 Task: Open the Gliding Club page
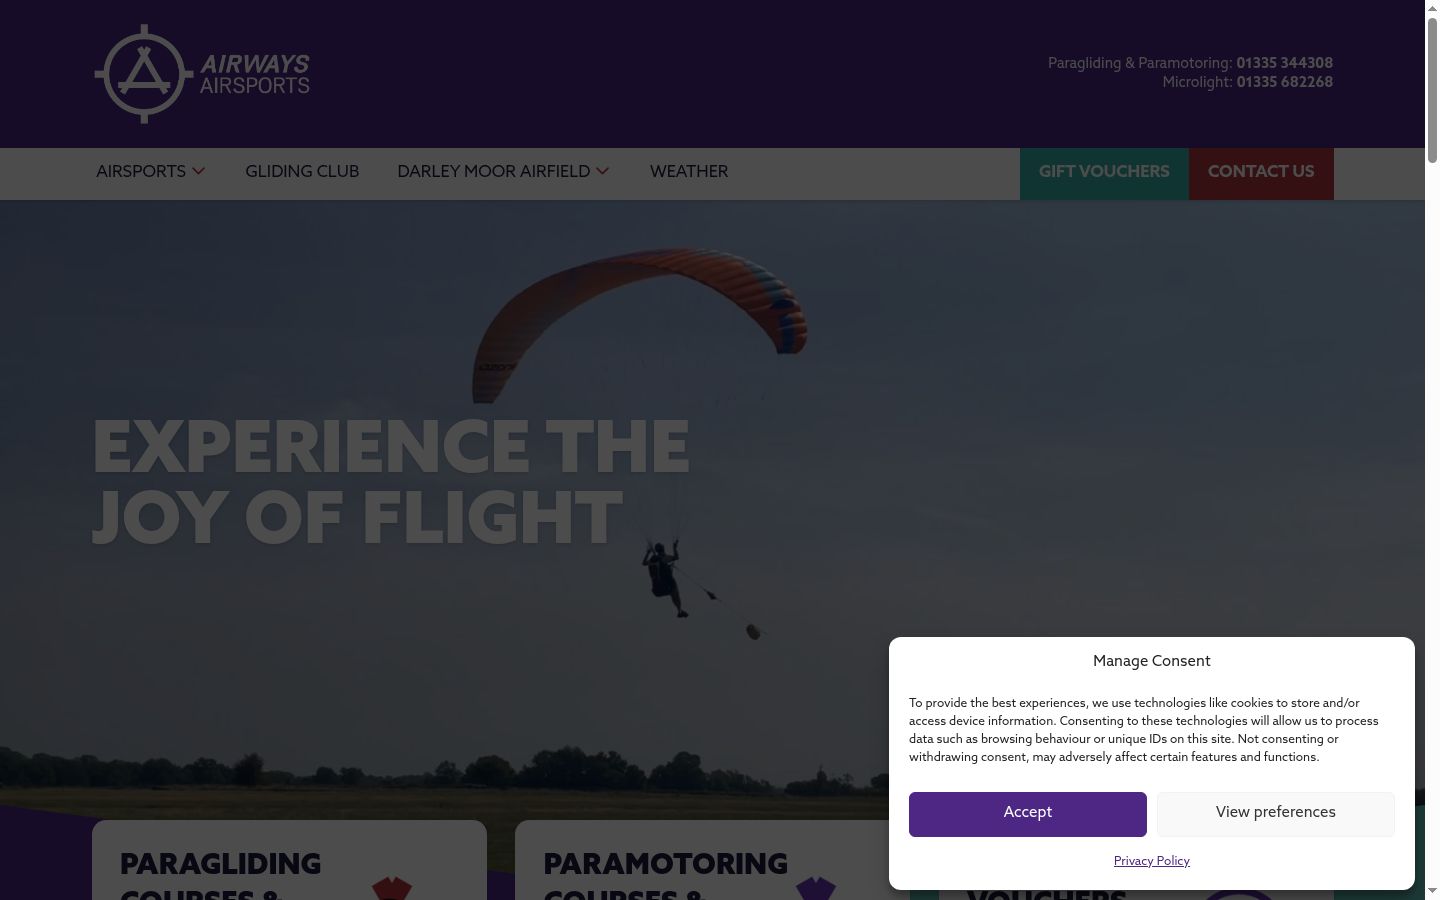click(x=302, y=172)
